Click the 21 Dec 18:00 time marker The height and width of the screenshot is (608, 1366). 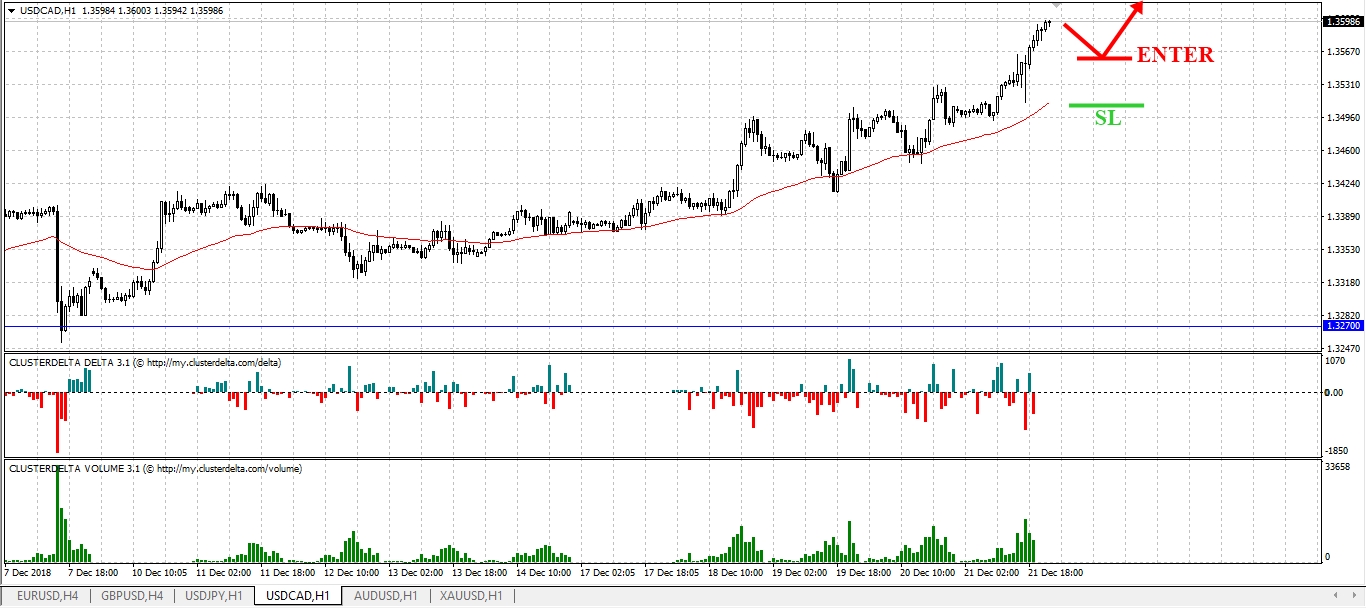coord(1056,574)
